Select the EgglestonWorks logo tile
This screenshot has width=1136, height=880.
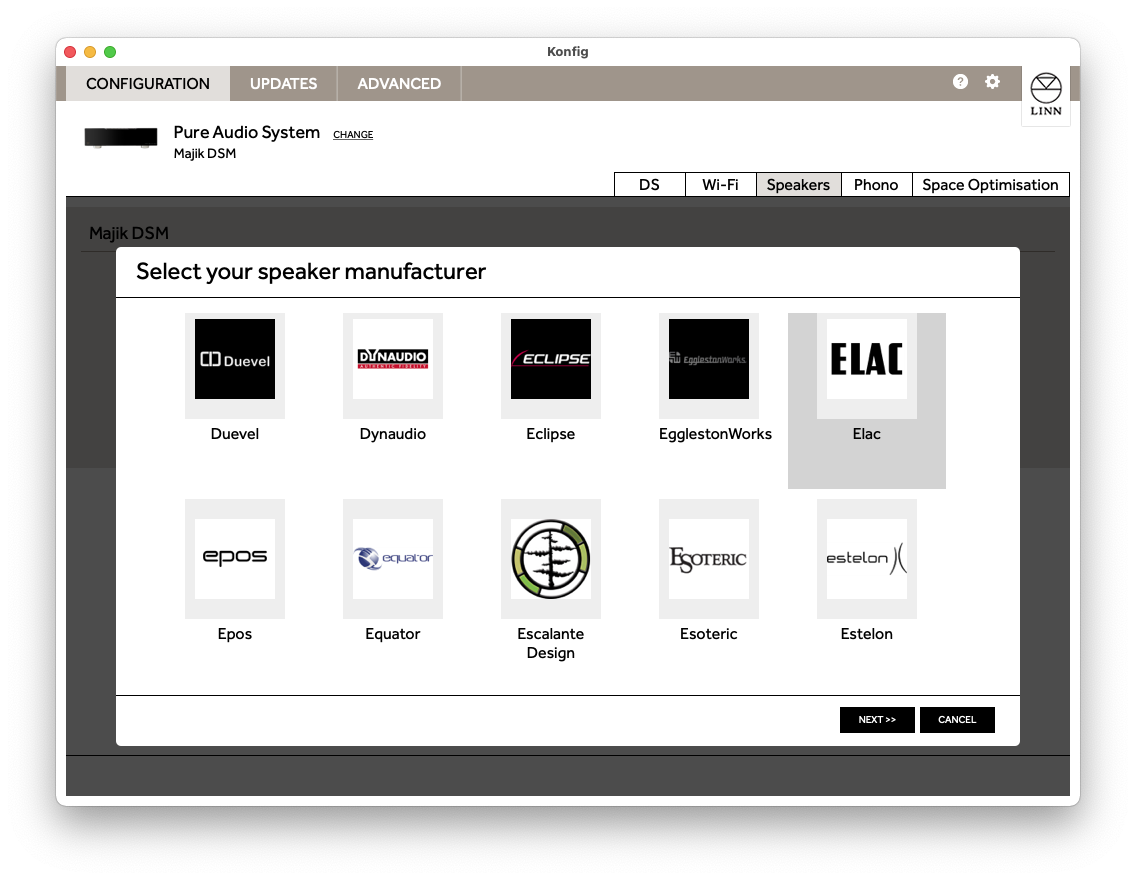tap(709, 359)
